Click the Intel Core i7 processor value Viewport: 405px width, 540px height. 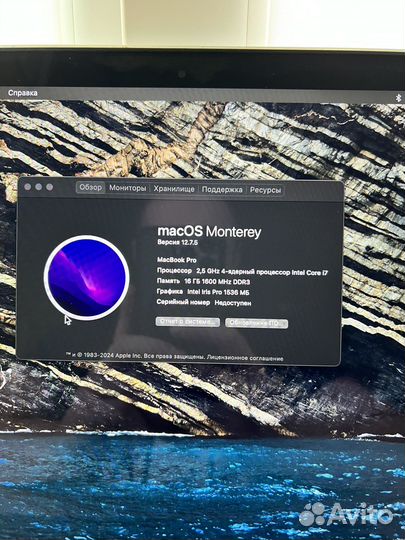(262, 272)
